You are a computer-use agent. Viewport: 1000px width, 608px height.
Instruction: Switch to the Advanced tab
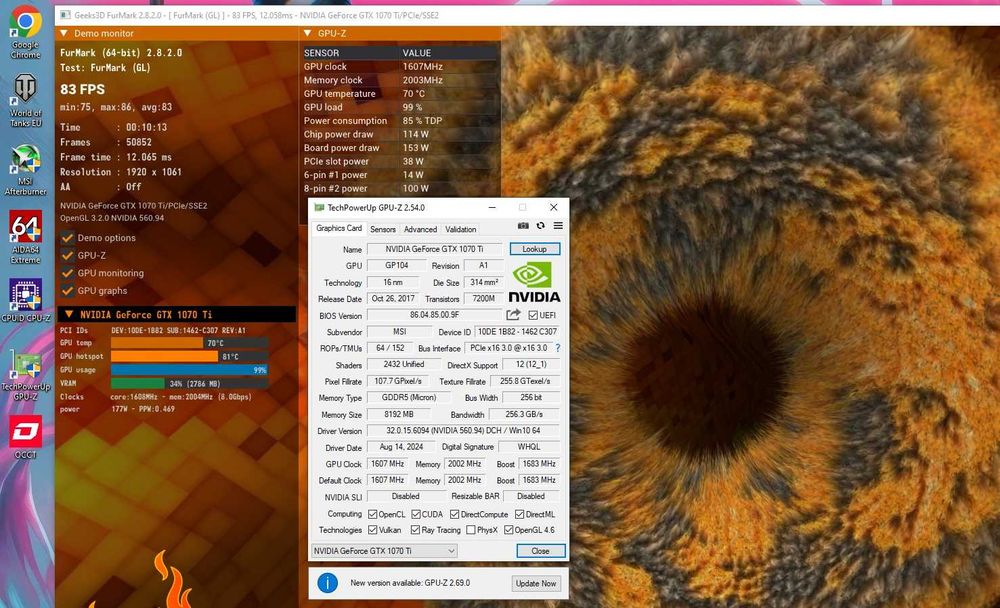(420, 229)
